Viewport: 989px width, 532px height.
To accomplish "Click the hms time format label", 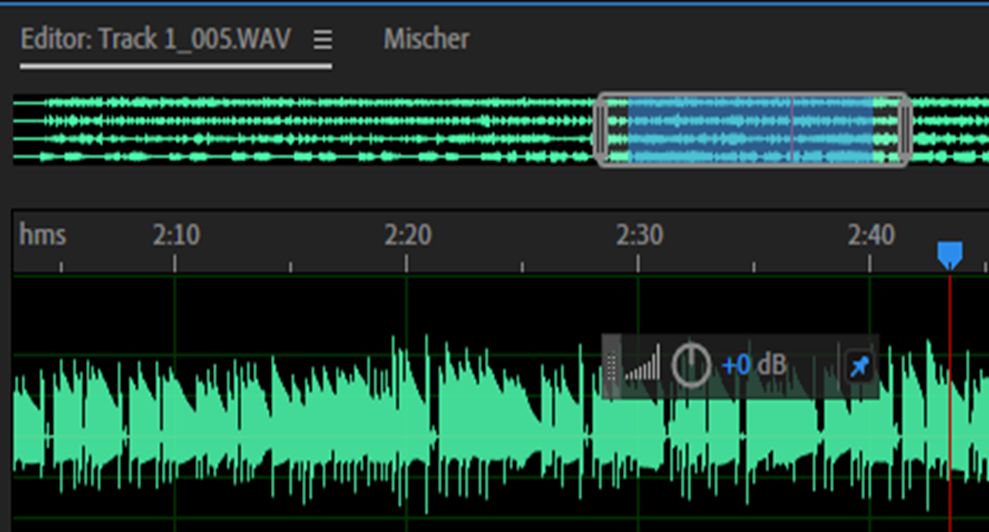I will [x=42, y=235].
